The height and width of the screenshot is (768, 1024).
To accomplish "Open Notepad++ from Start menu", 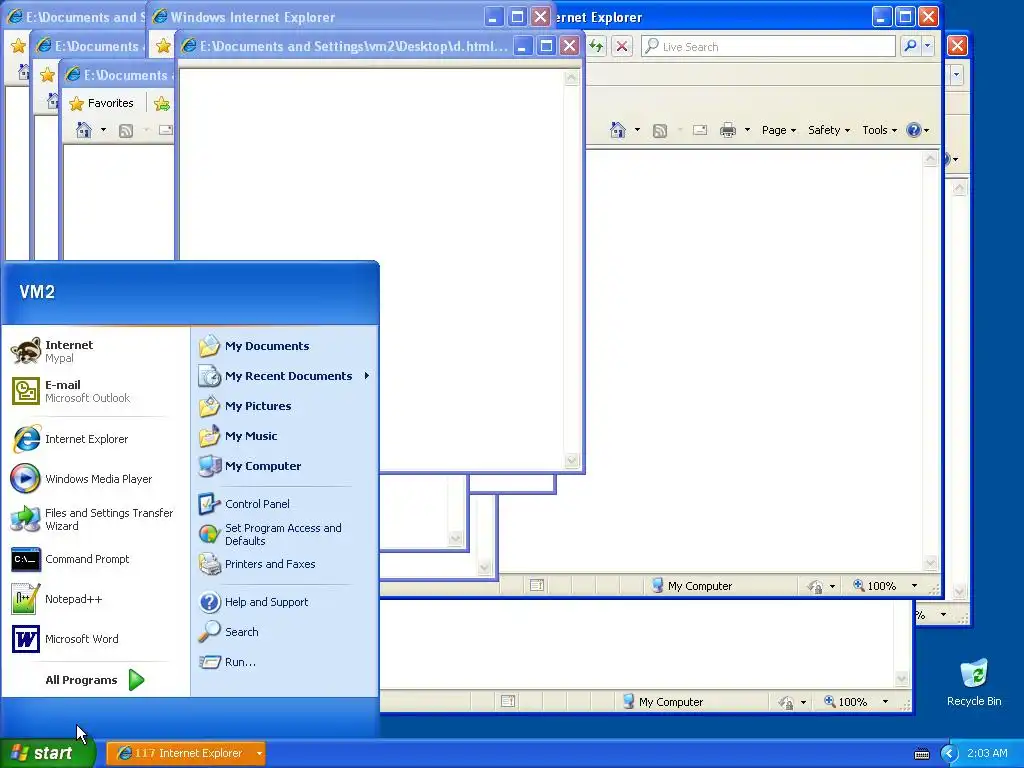I will (x=95, y=599).
